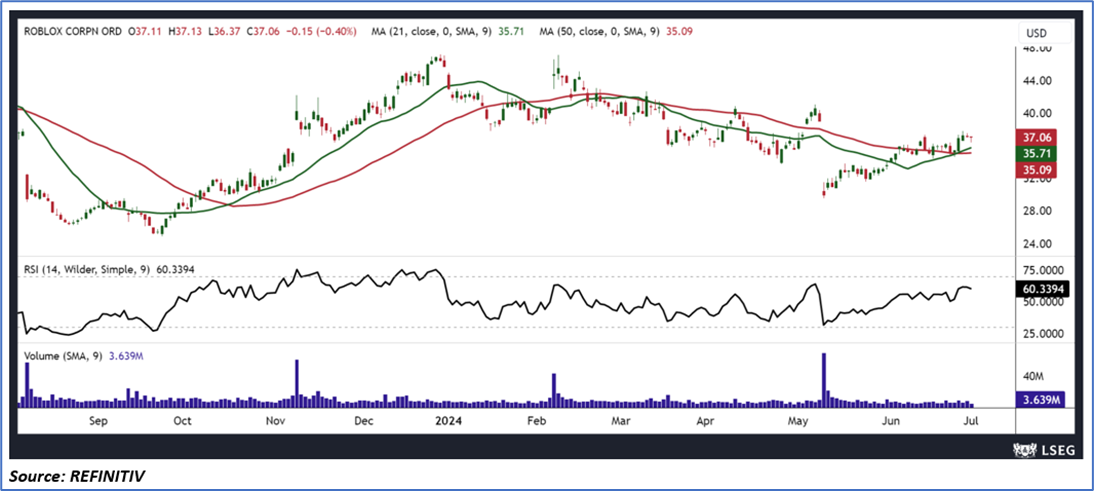The height and width of the screenshot is (491, 1094).
Task: Click the RSI (14, Wilder, Simple, 9) indicator label
Action: 87,268
